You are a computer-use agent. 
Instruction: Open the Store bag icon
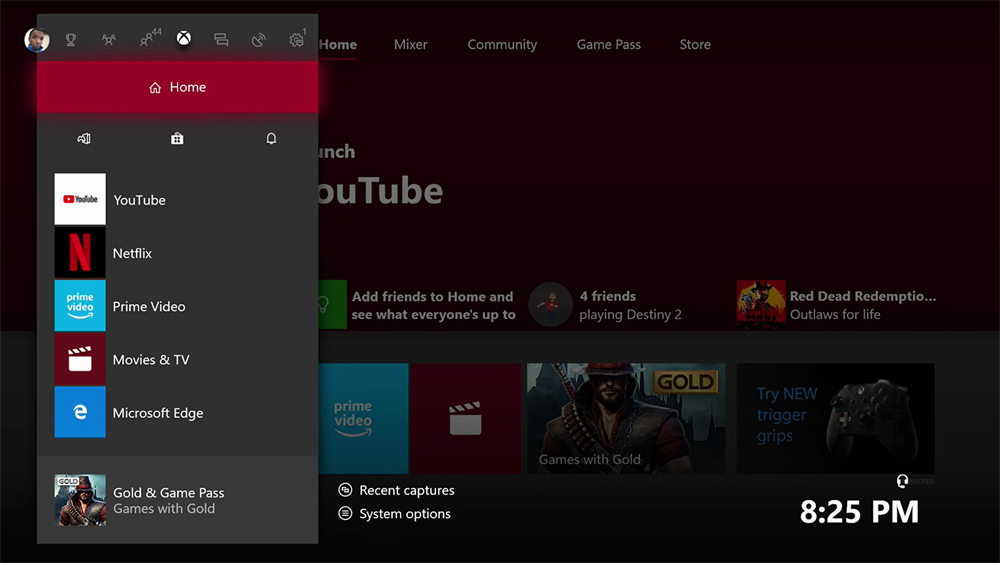click(x=177, y=138)
